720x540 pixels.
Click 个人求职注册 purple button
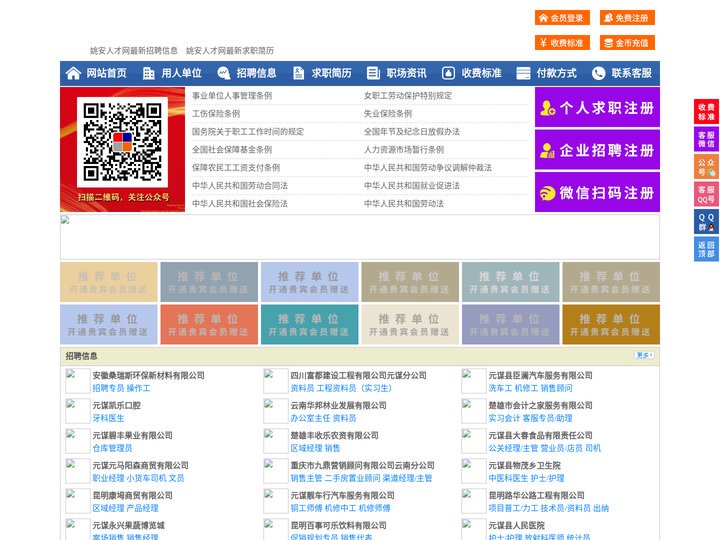(x=597, y=107)
